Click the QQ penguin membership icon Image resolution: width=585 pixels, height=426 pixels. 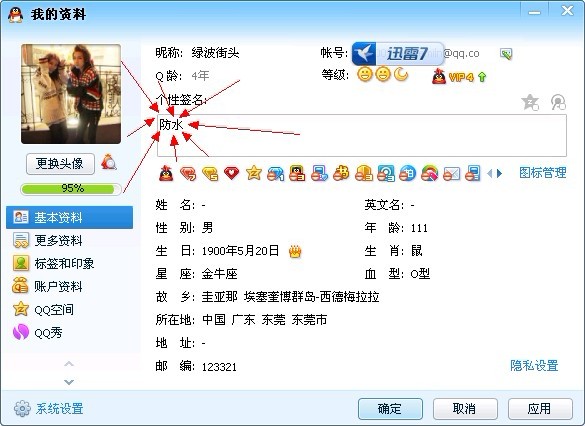click(x=166, y=173)
